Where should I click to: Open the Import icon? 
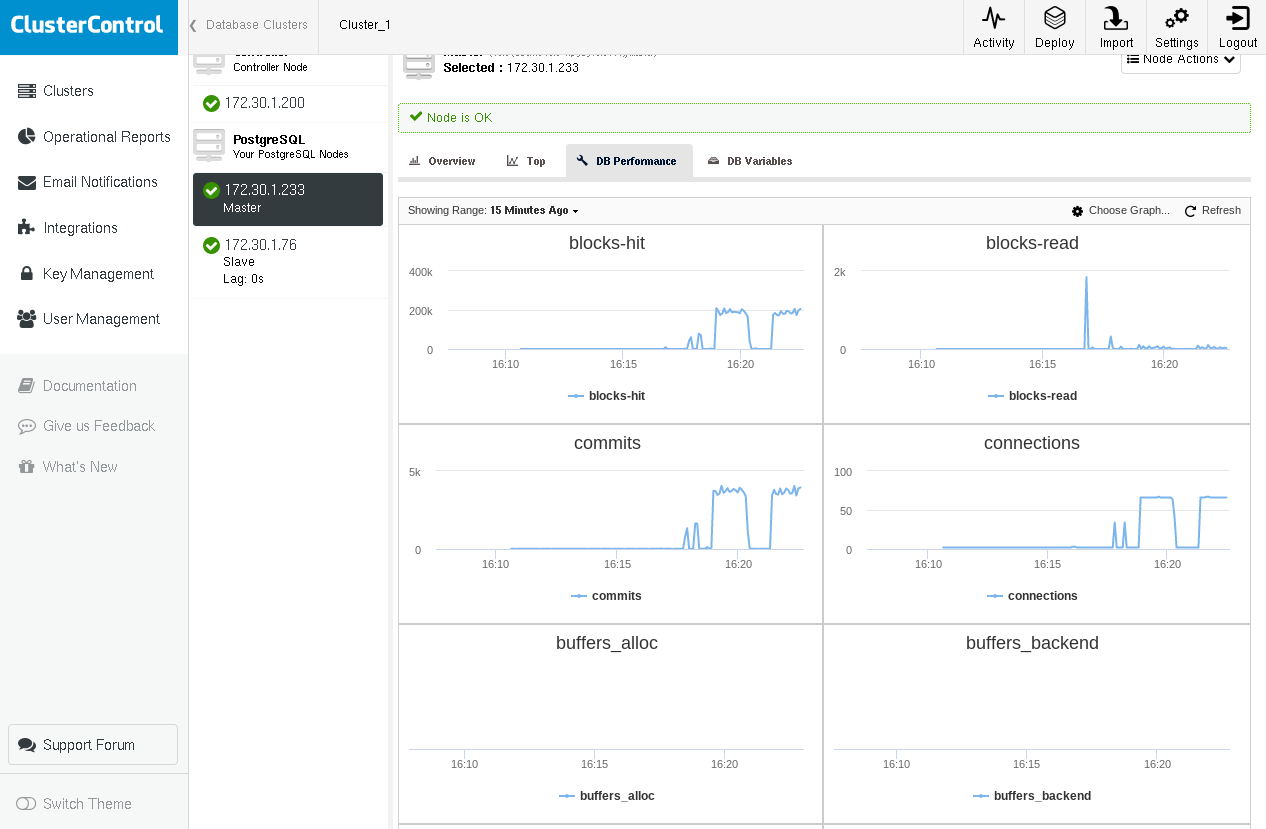pyautogui.click(x=1116, y=27)
